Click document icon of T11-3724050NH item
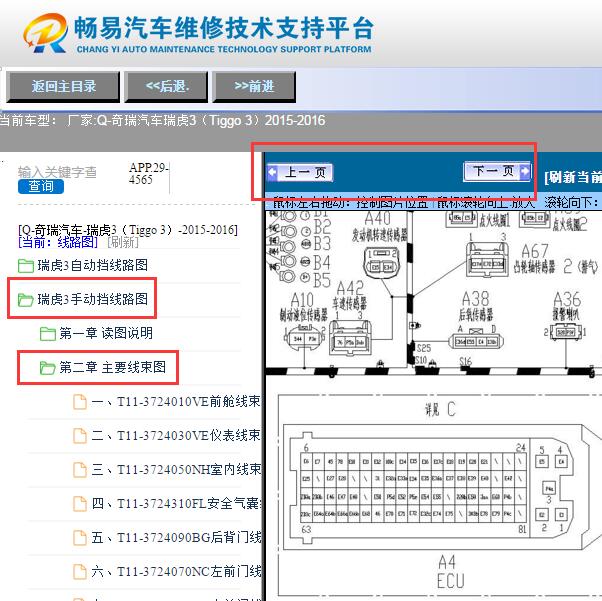 pyautogui.click(x=79, y=470)
